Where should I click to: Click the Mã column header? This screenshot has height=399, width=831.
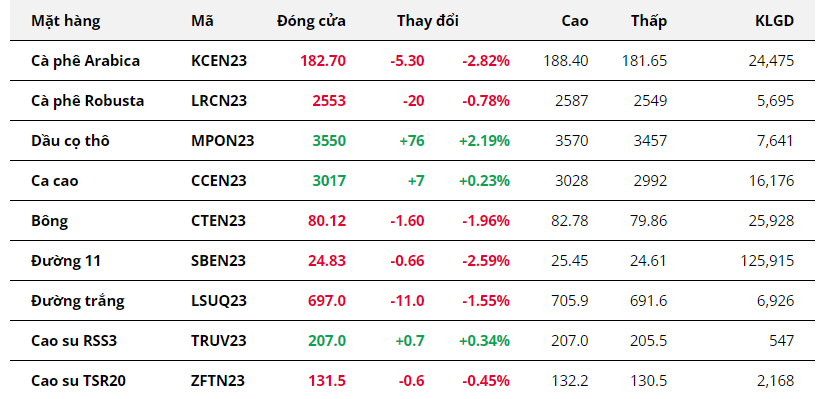point(202,21)
